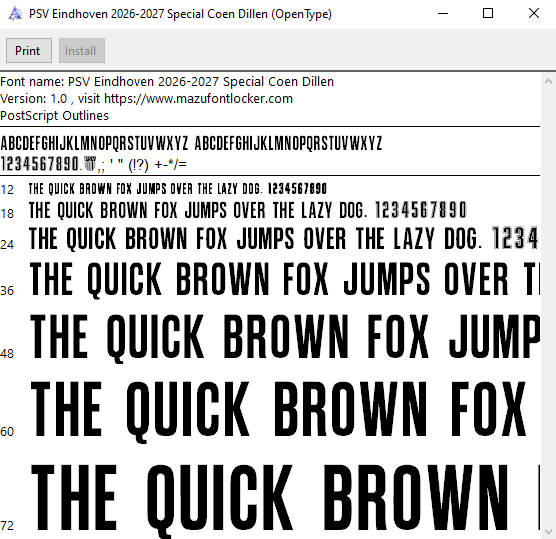Click the 48 point size label
The height and width of the screenshot is (539, 556).
click(x=7, y=354)
